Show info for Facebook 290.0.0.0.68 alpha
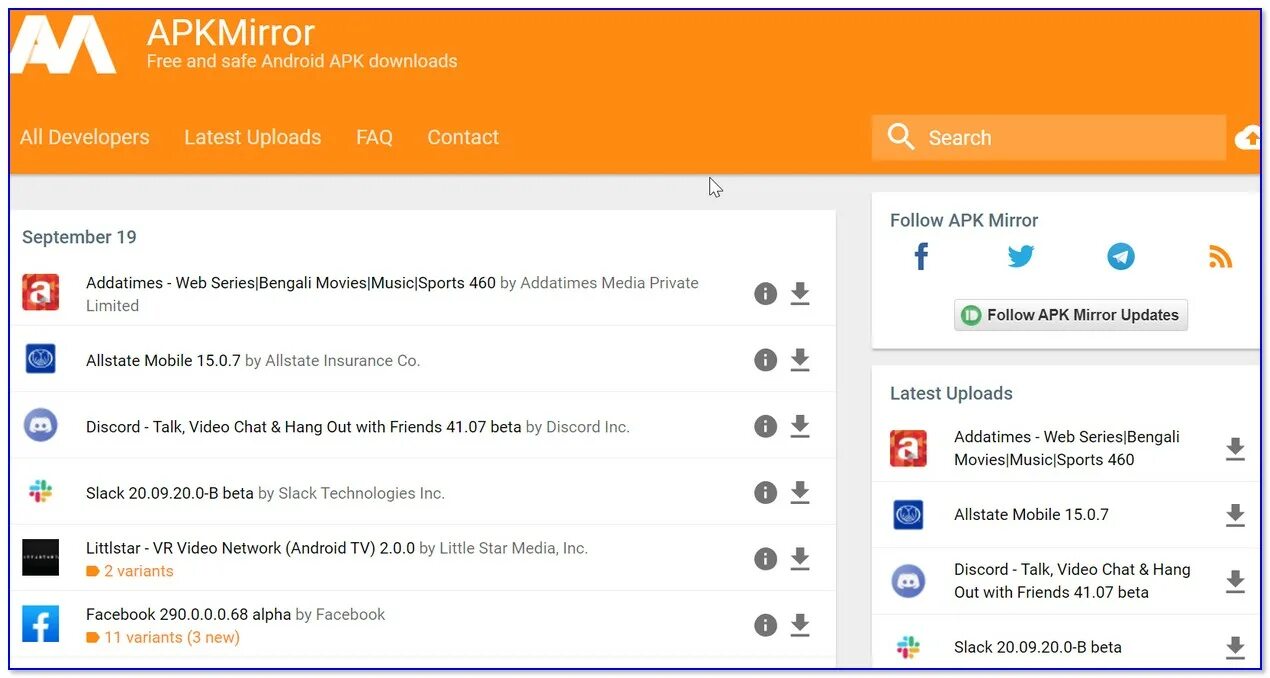 (765, 625)
